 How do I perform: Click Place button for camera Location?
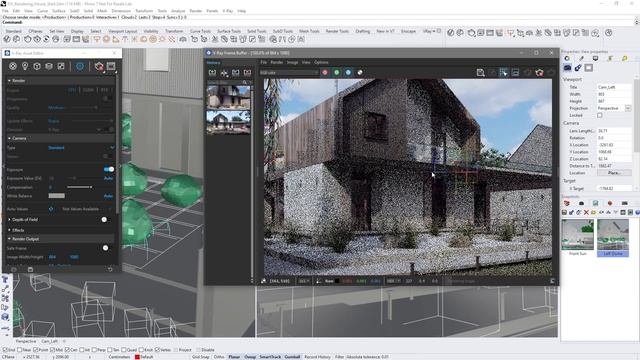pos(614,173)
